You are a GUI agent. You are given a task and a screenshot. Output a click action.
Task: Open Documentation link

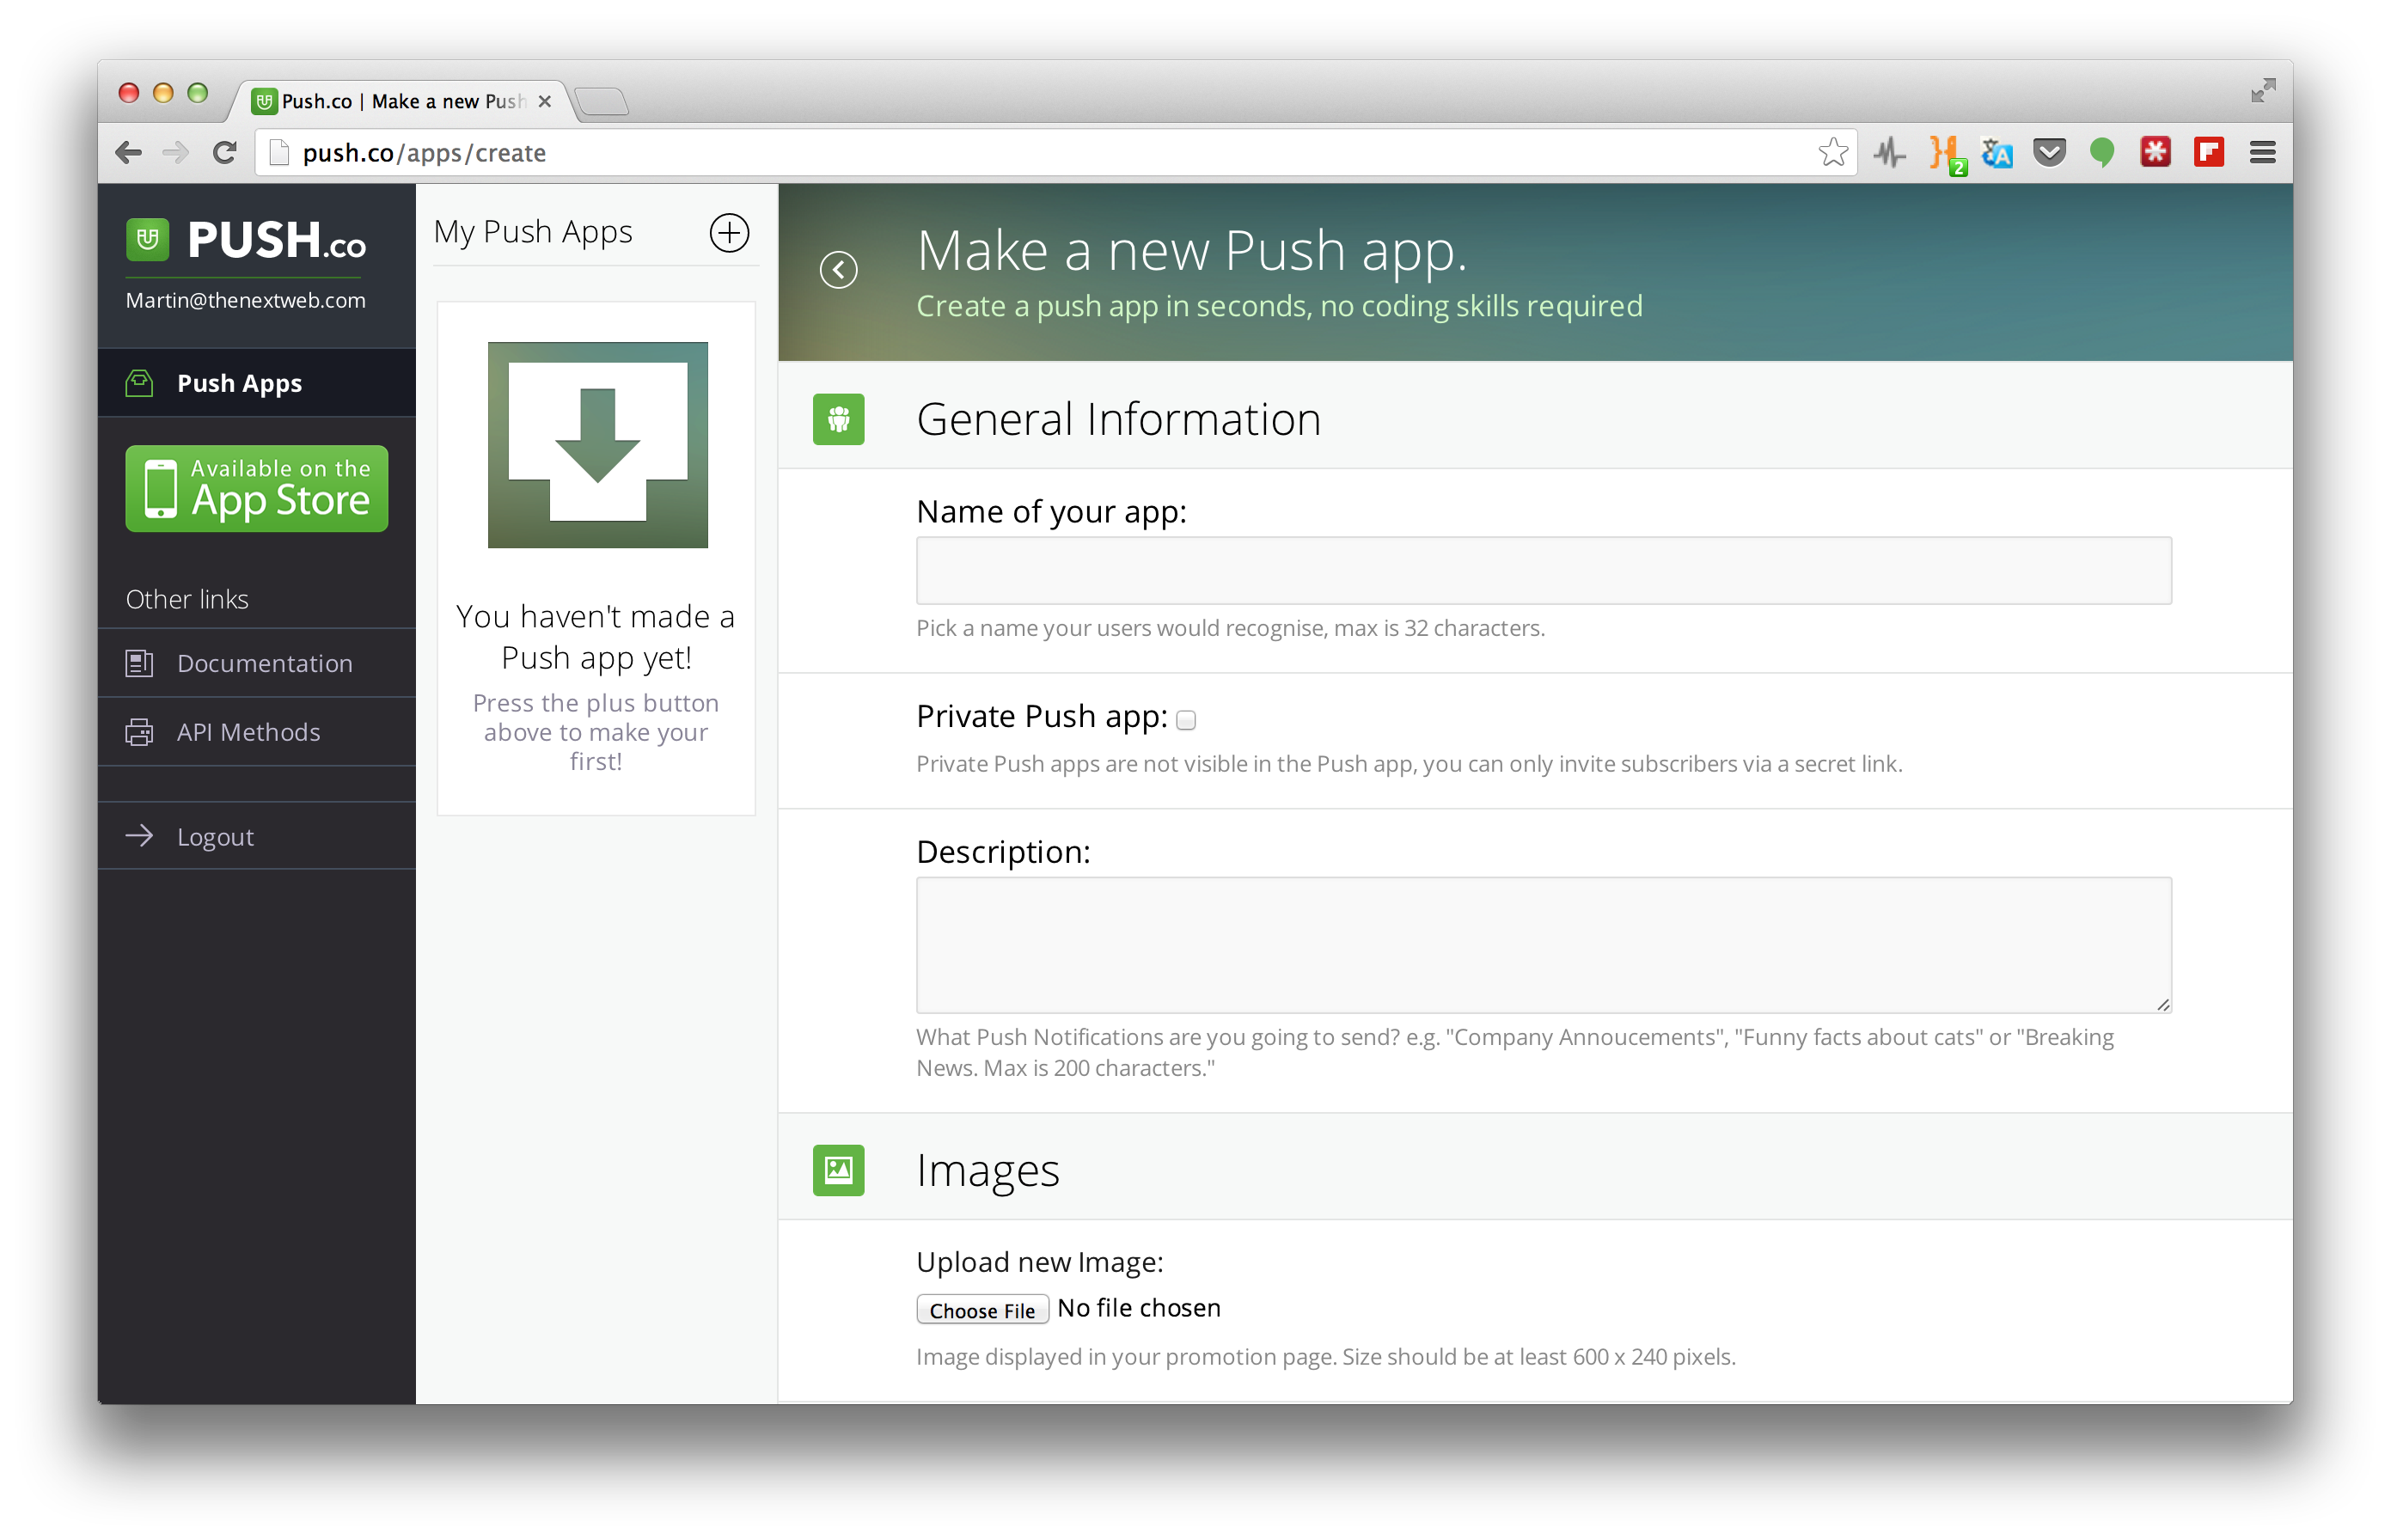coord(257,663)
